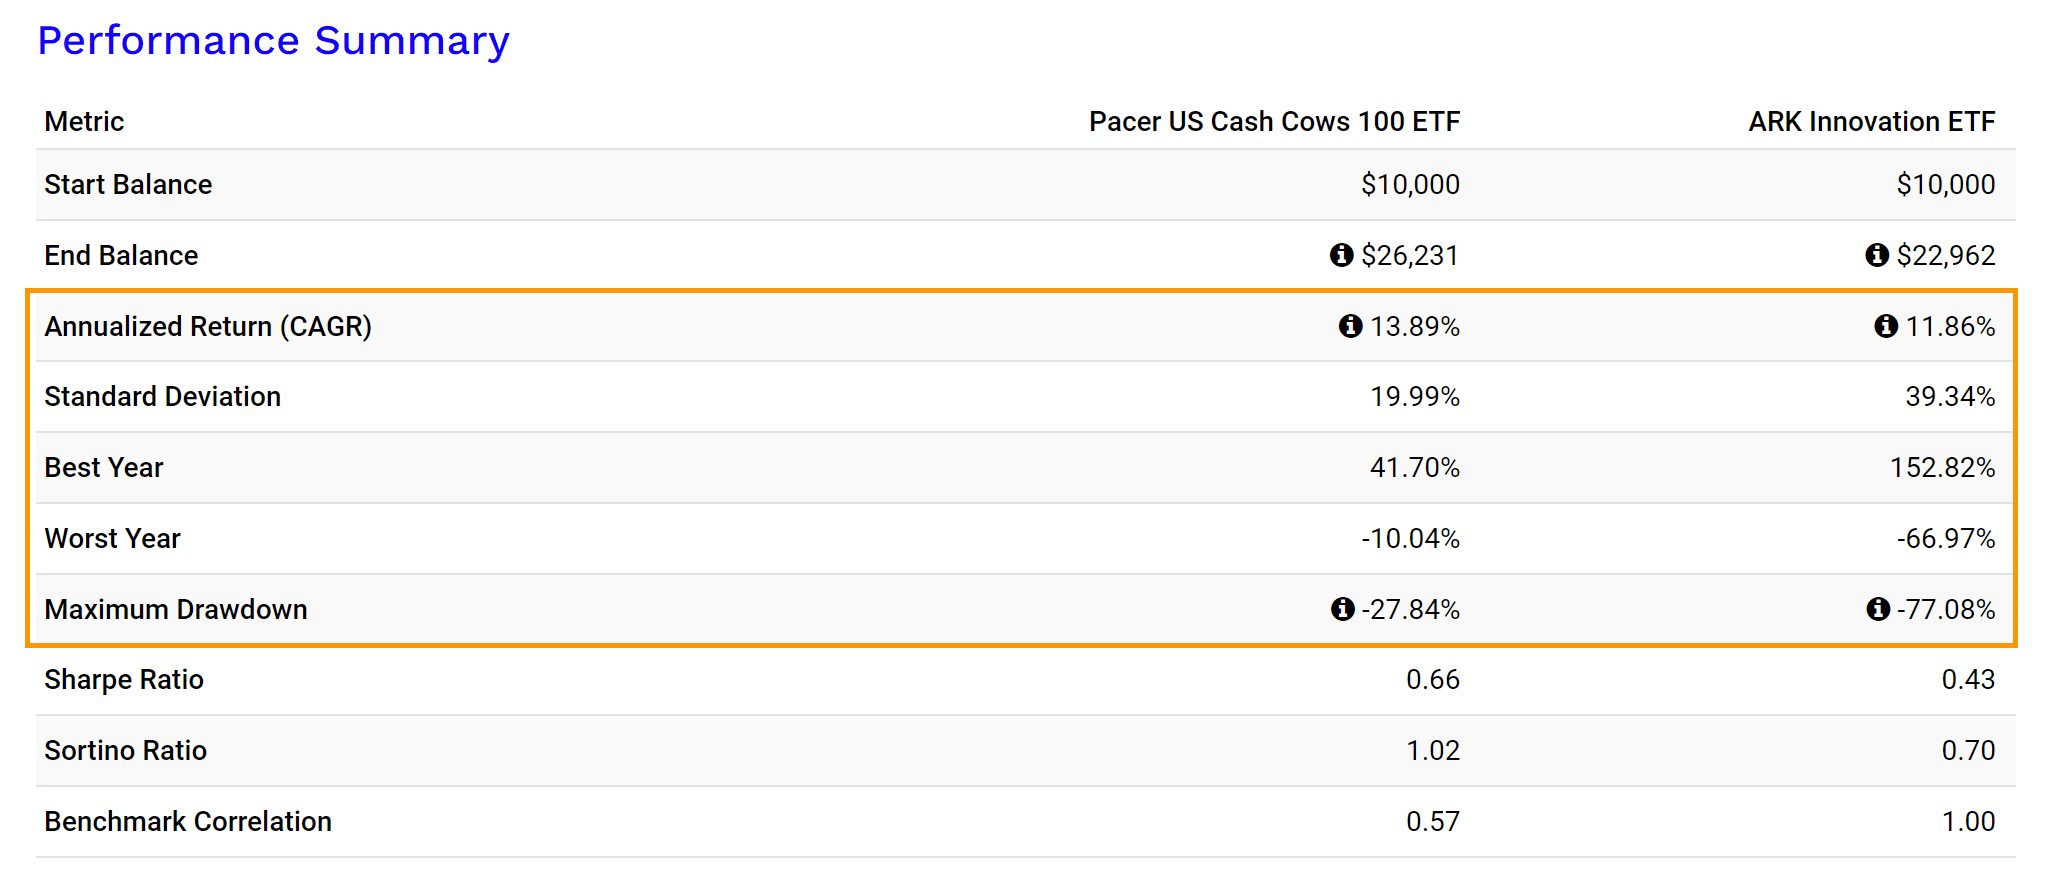Click info icon beside -27.84% drawdown
Image resolution: width=2056 pixels, height=887 pixels.
pos(1342,609)
